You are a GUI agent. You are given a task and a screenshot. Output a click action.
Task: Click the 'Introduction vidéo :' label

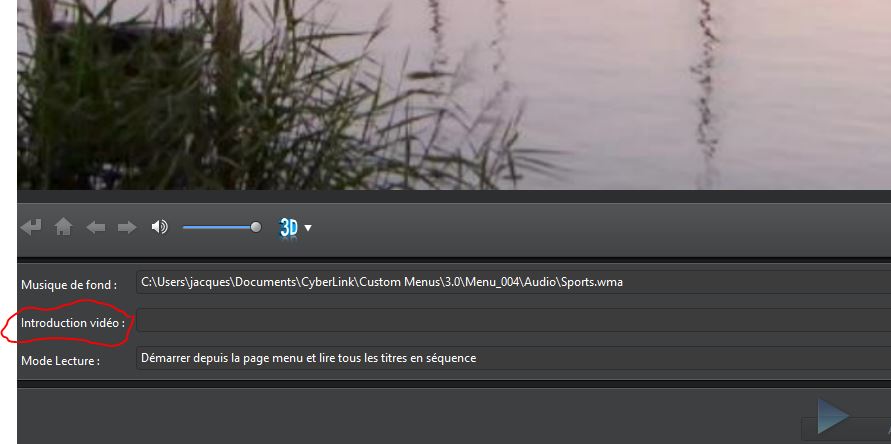[73, 323]
